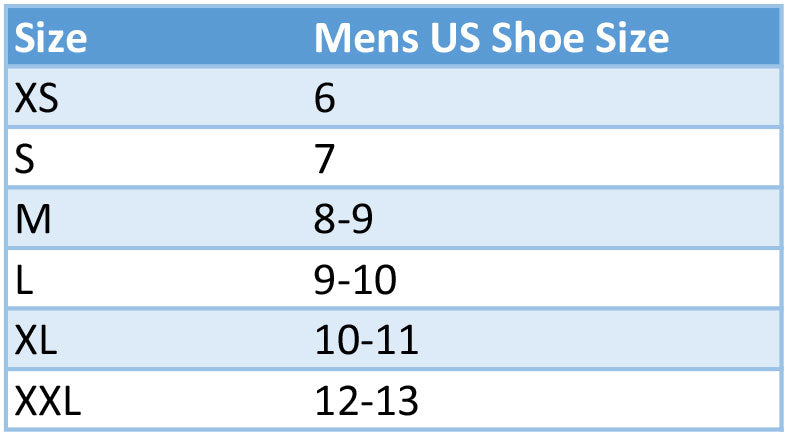Select the L size cell
The width and height of the screenshot is (788, 436).
[24, 280]
